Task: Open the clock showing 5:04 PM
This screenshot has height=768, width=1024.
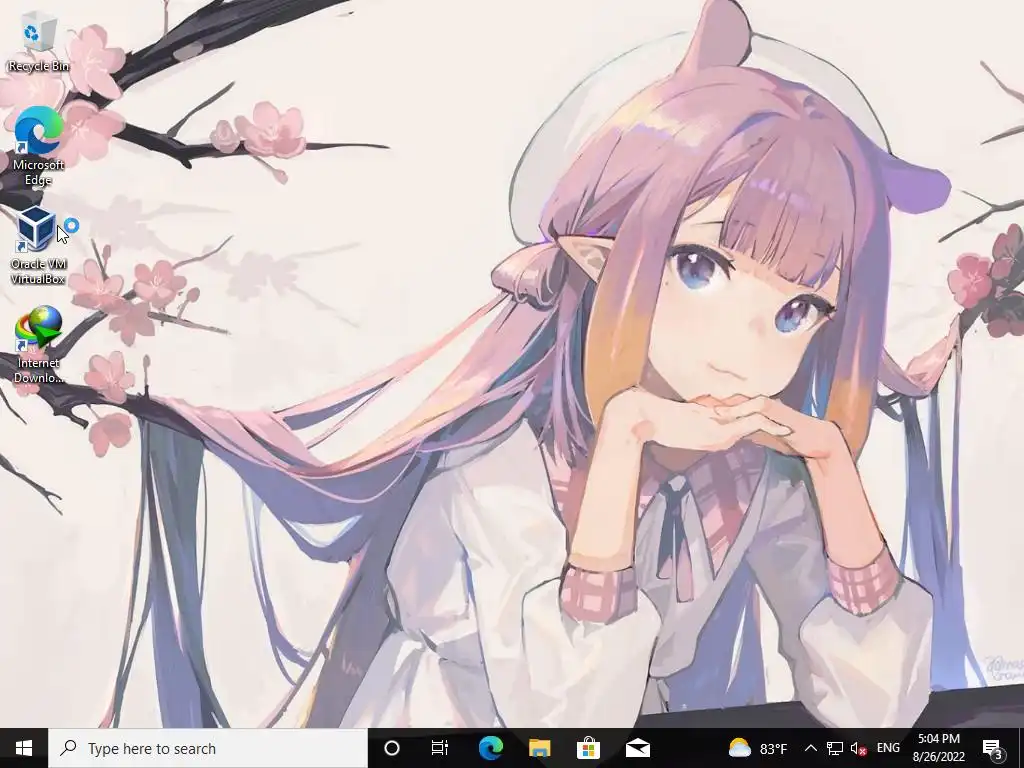Action: point(938,748)
